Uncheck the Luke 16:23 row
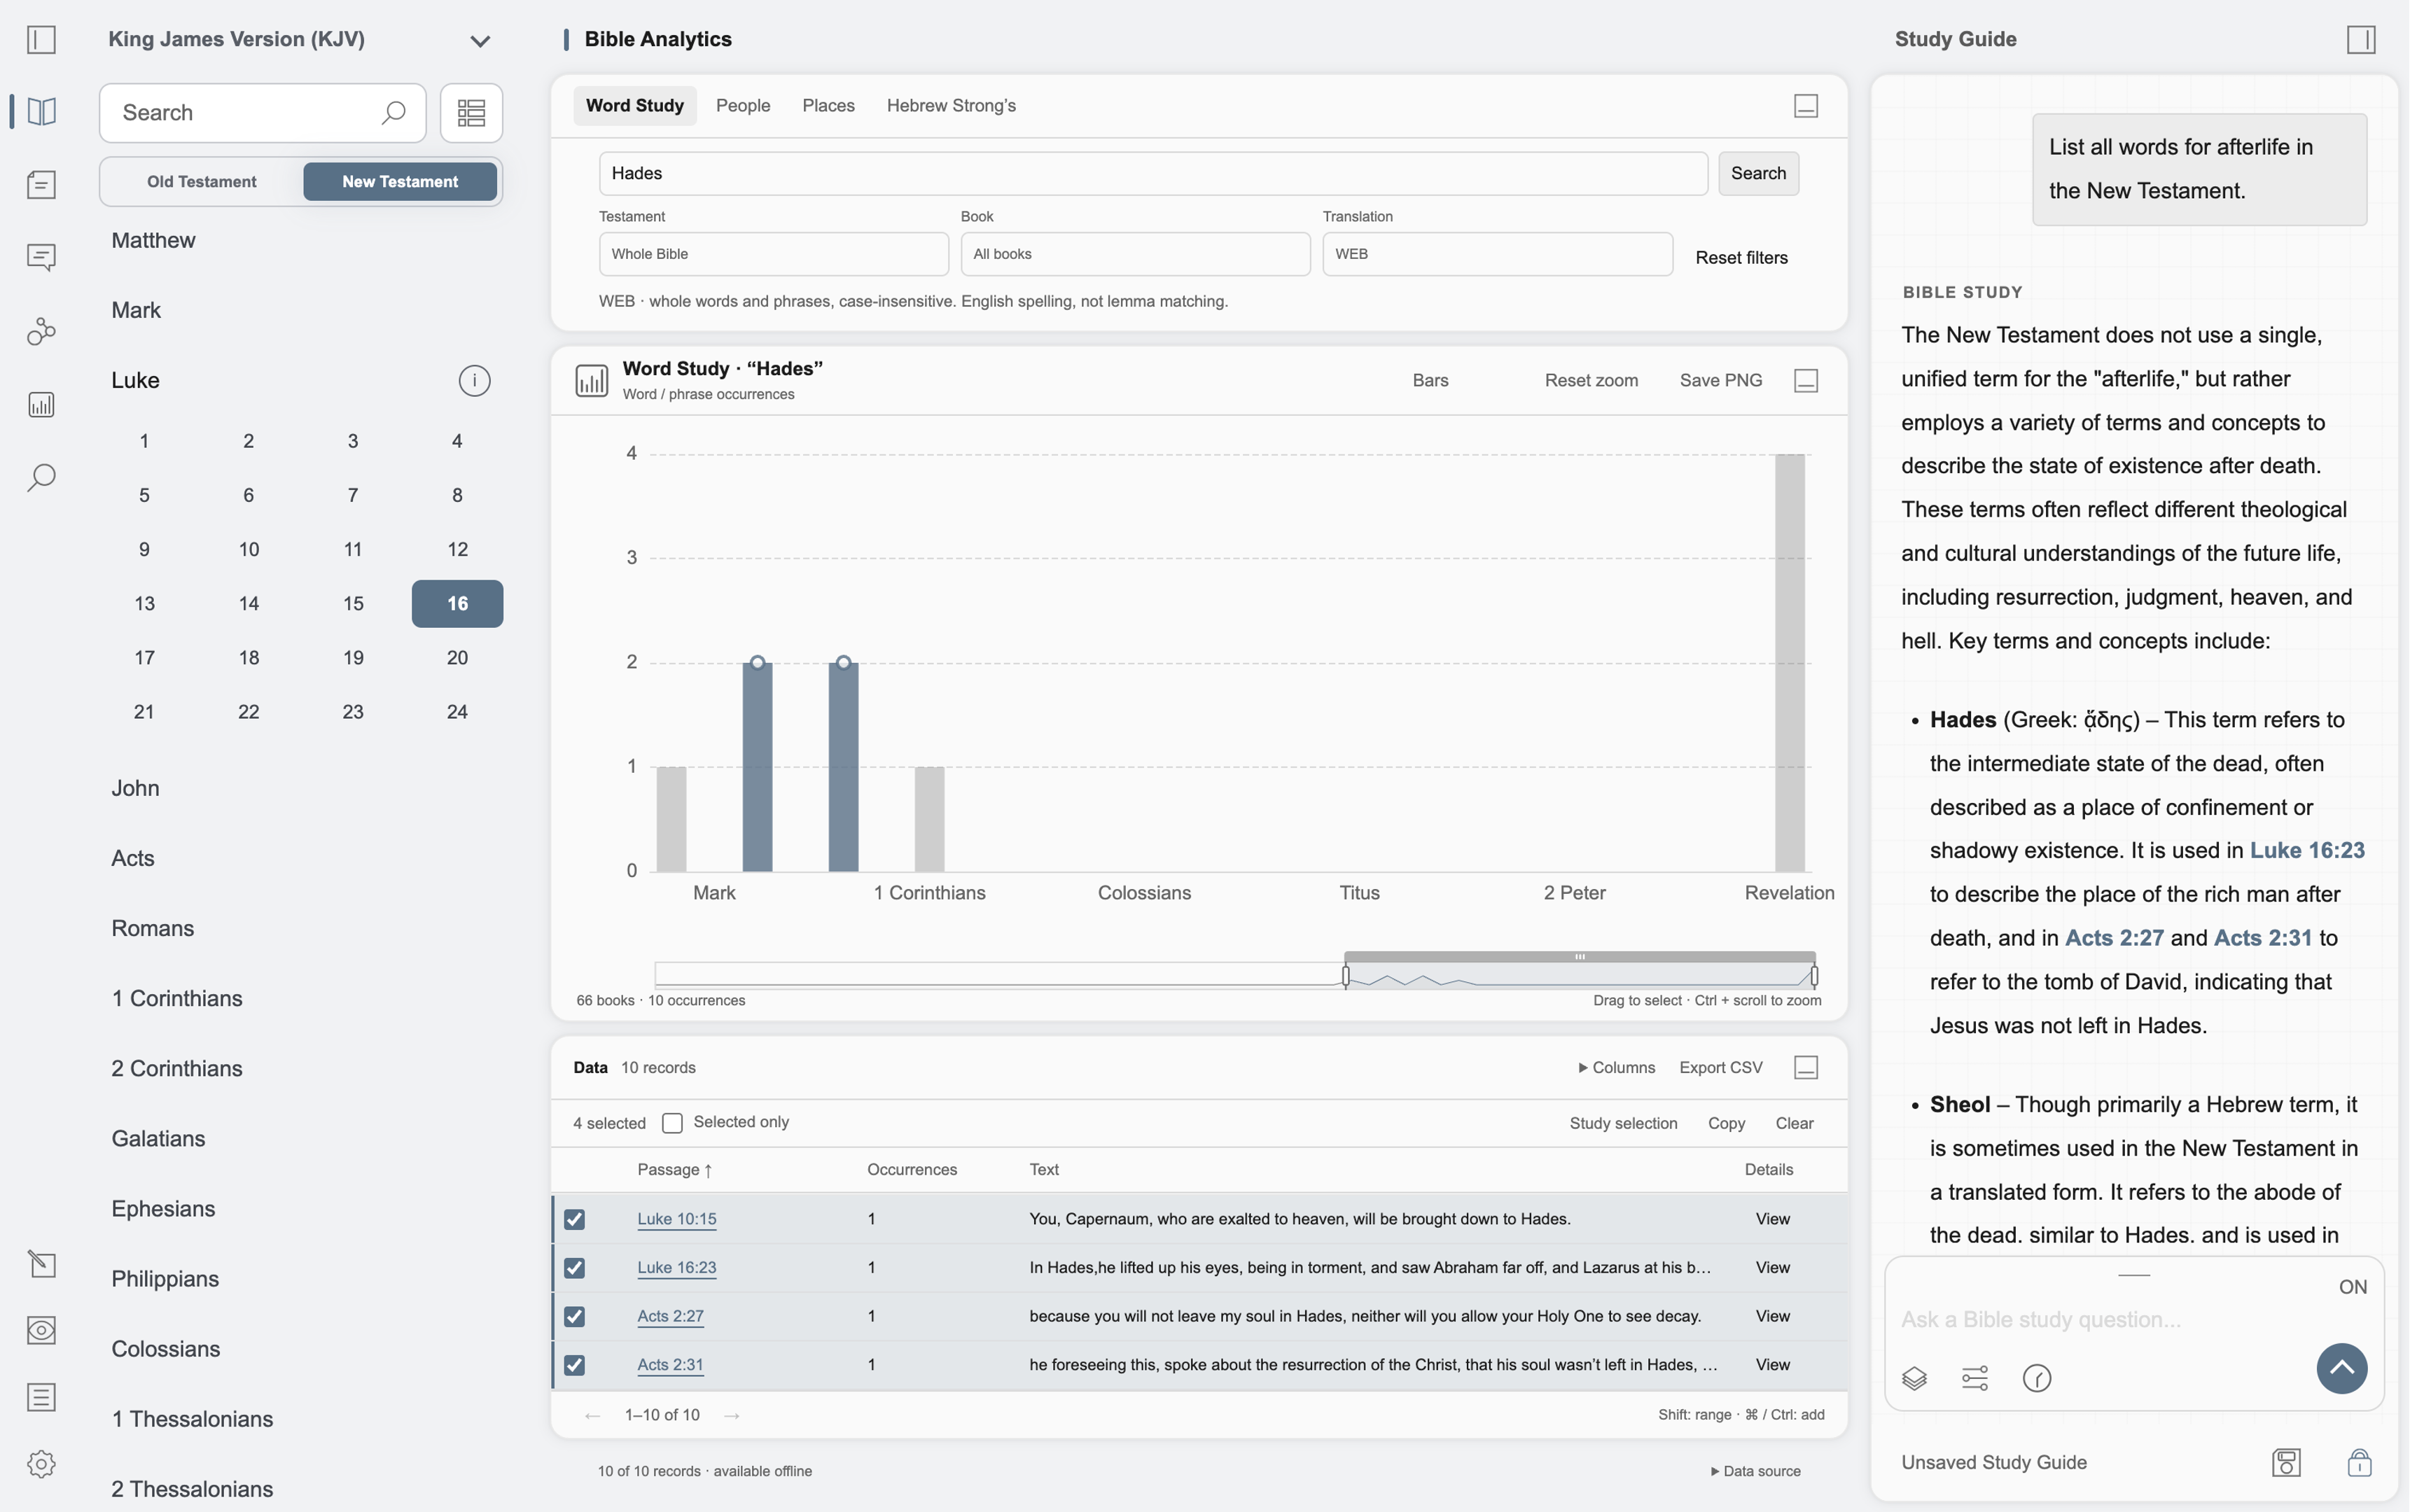The width and height of the screenshot is (2410, 1512). 574,1268
